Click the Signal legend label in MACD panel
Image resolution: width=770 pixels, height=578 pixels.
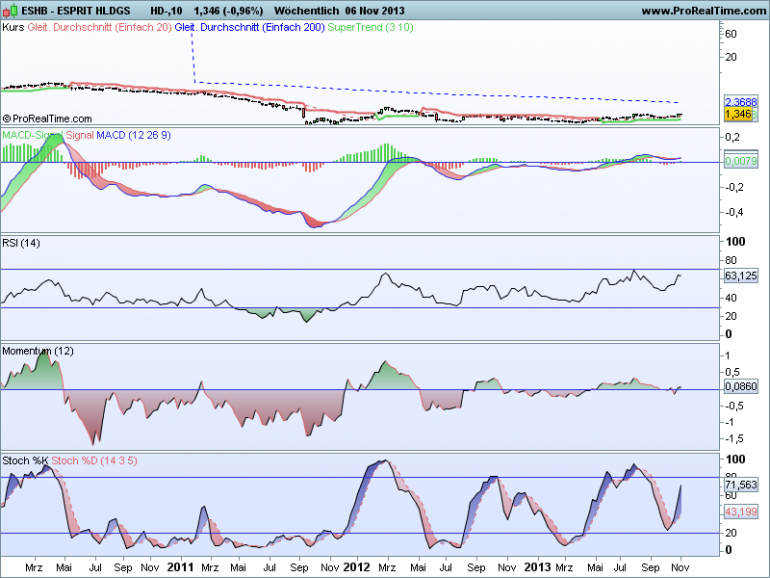point(80,136)
